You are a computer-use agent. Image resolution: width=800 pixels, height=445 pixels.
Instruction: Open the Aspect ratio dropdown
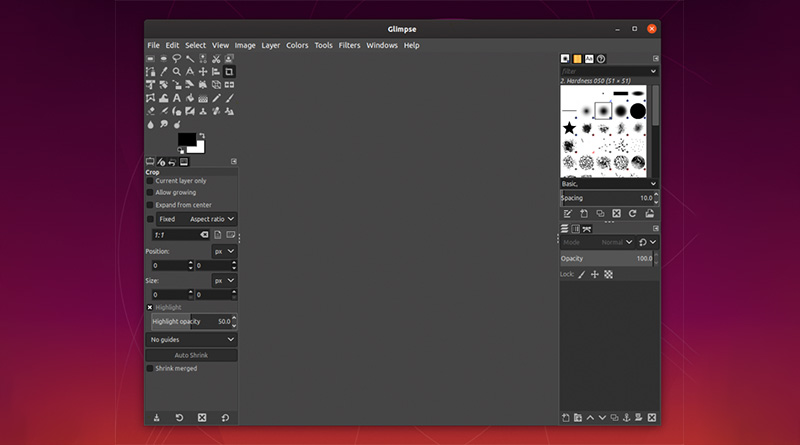coord(212,219)
